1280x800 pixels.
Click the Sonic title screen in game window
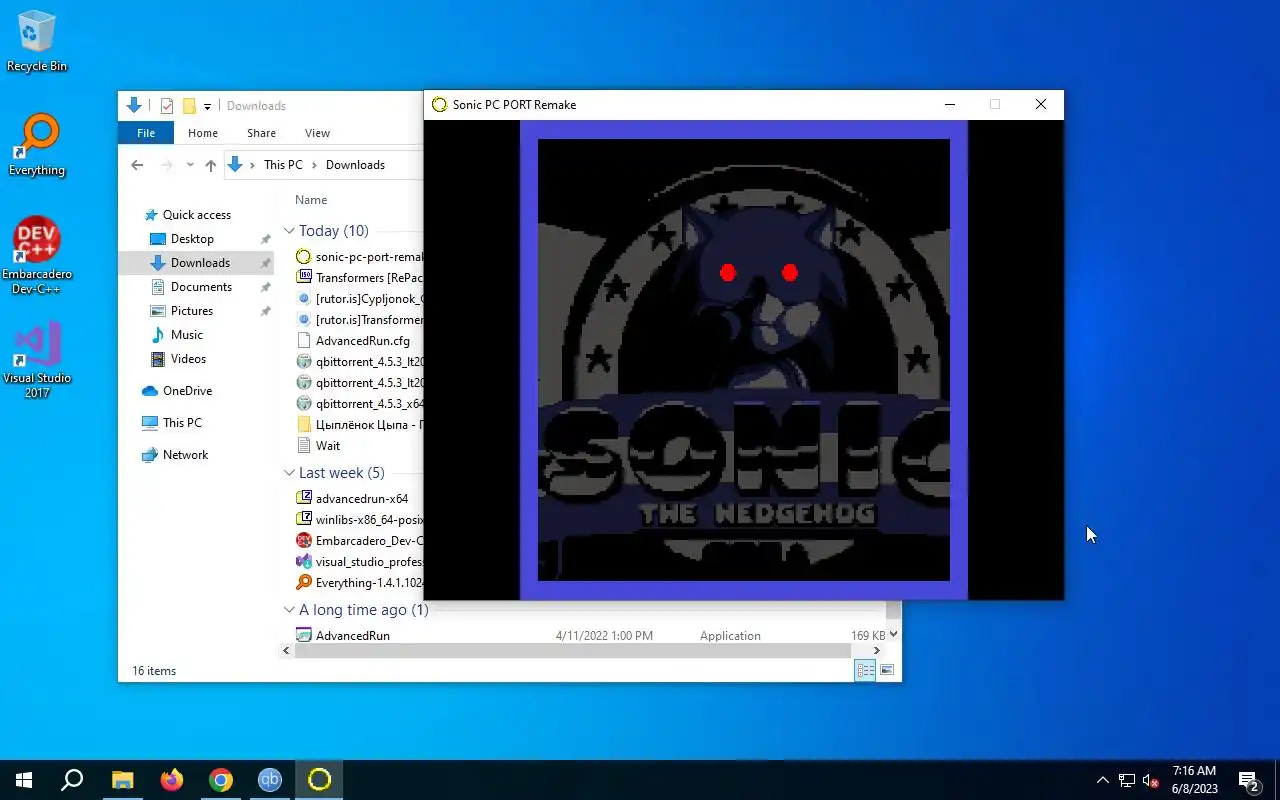pyautogui.click(x=744, y=360)
